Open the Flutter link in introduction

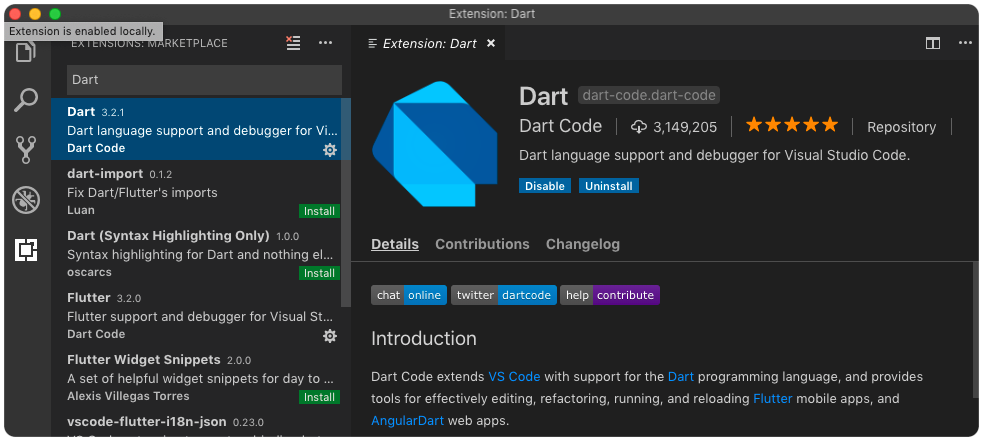tap(772, 398)
